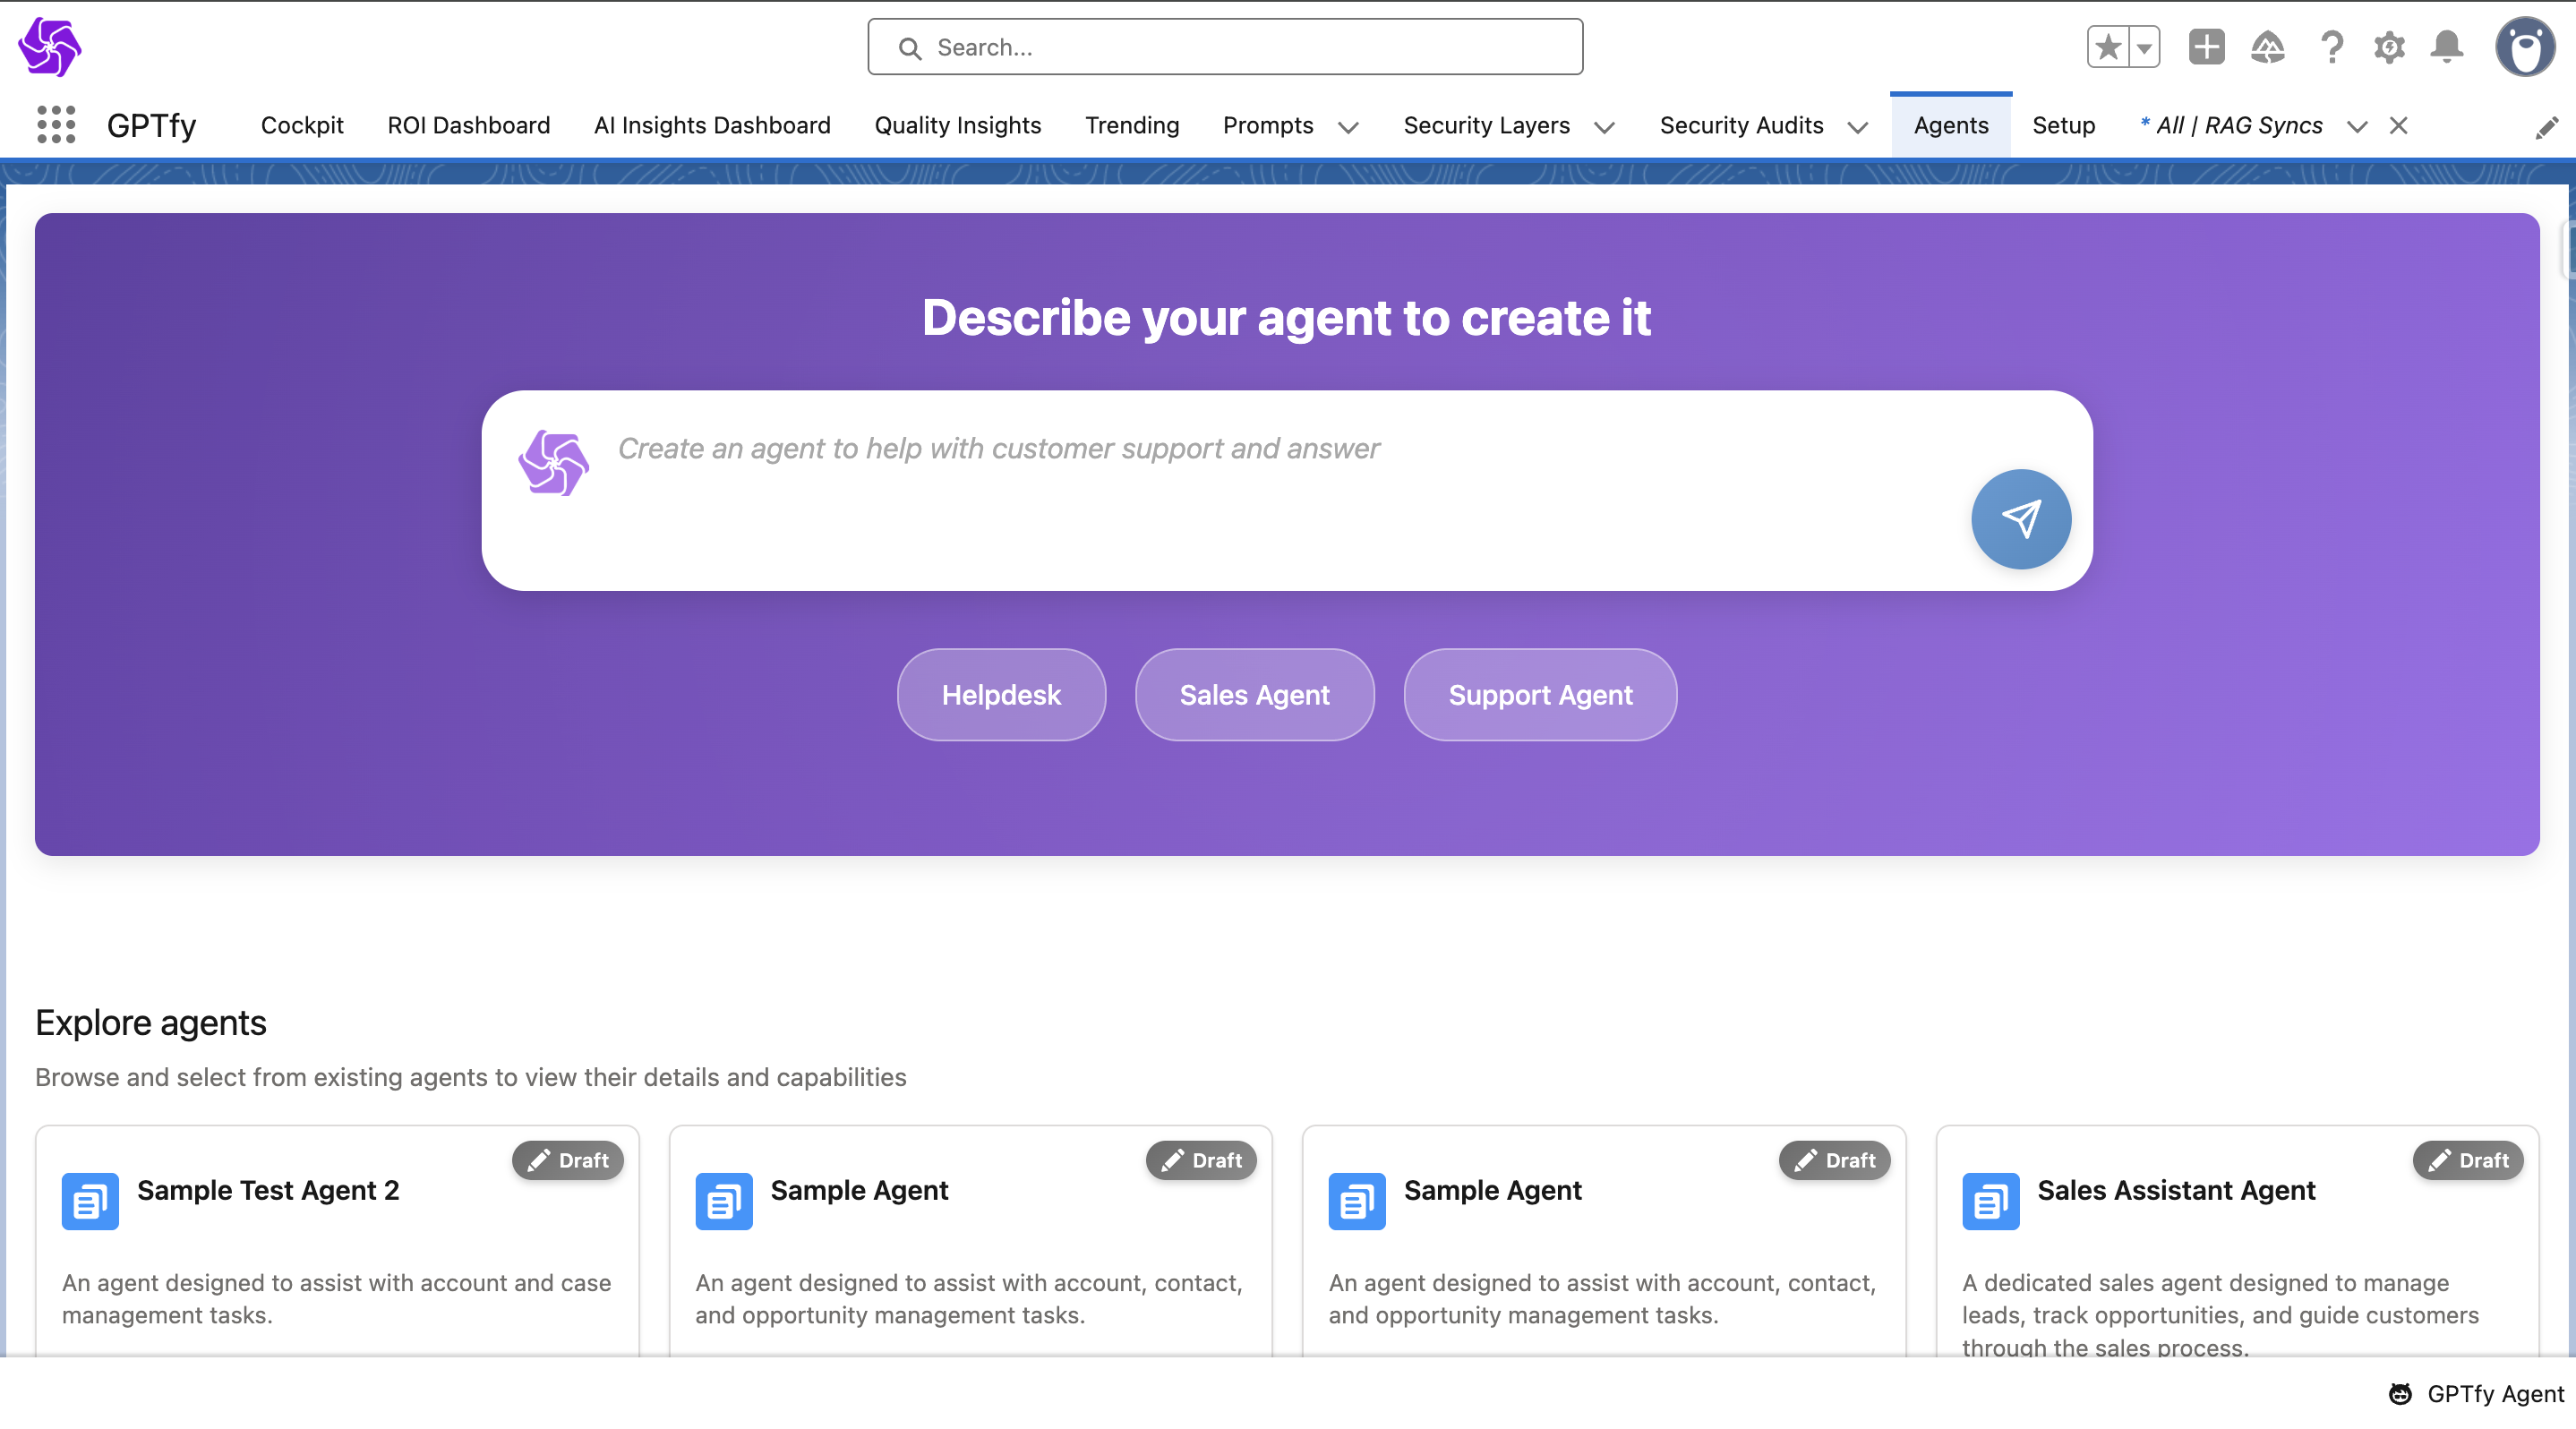
Task: Expand the Security Audits dropdown chevron
Action: (1857, 127)
